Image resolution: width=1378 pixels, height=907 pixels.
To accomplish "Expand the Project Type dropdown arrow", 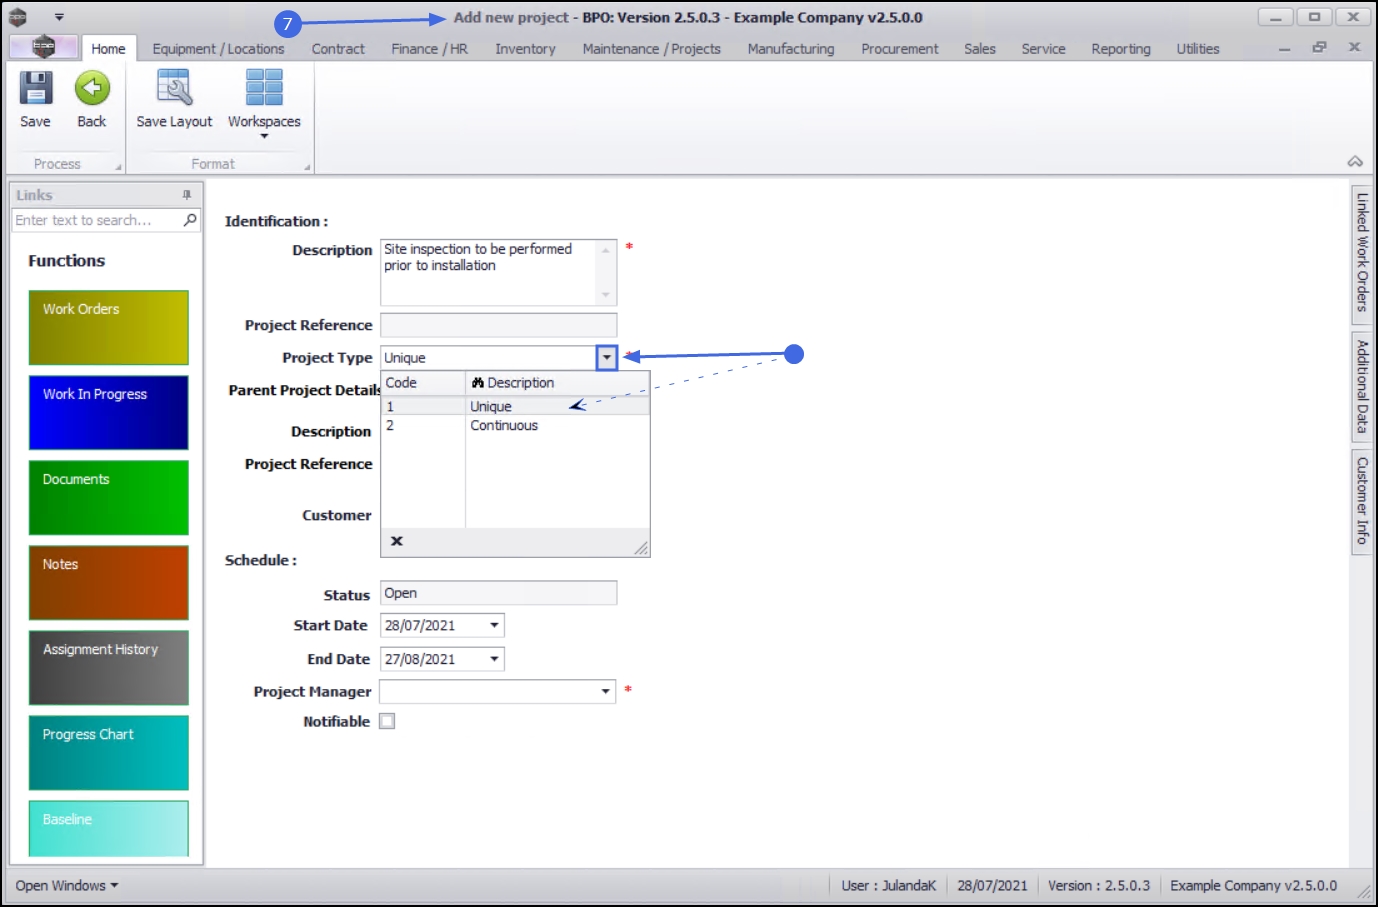I will pos(607,358).
